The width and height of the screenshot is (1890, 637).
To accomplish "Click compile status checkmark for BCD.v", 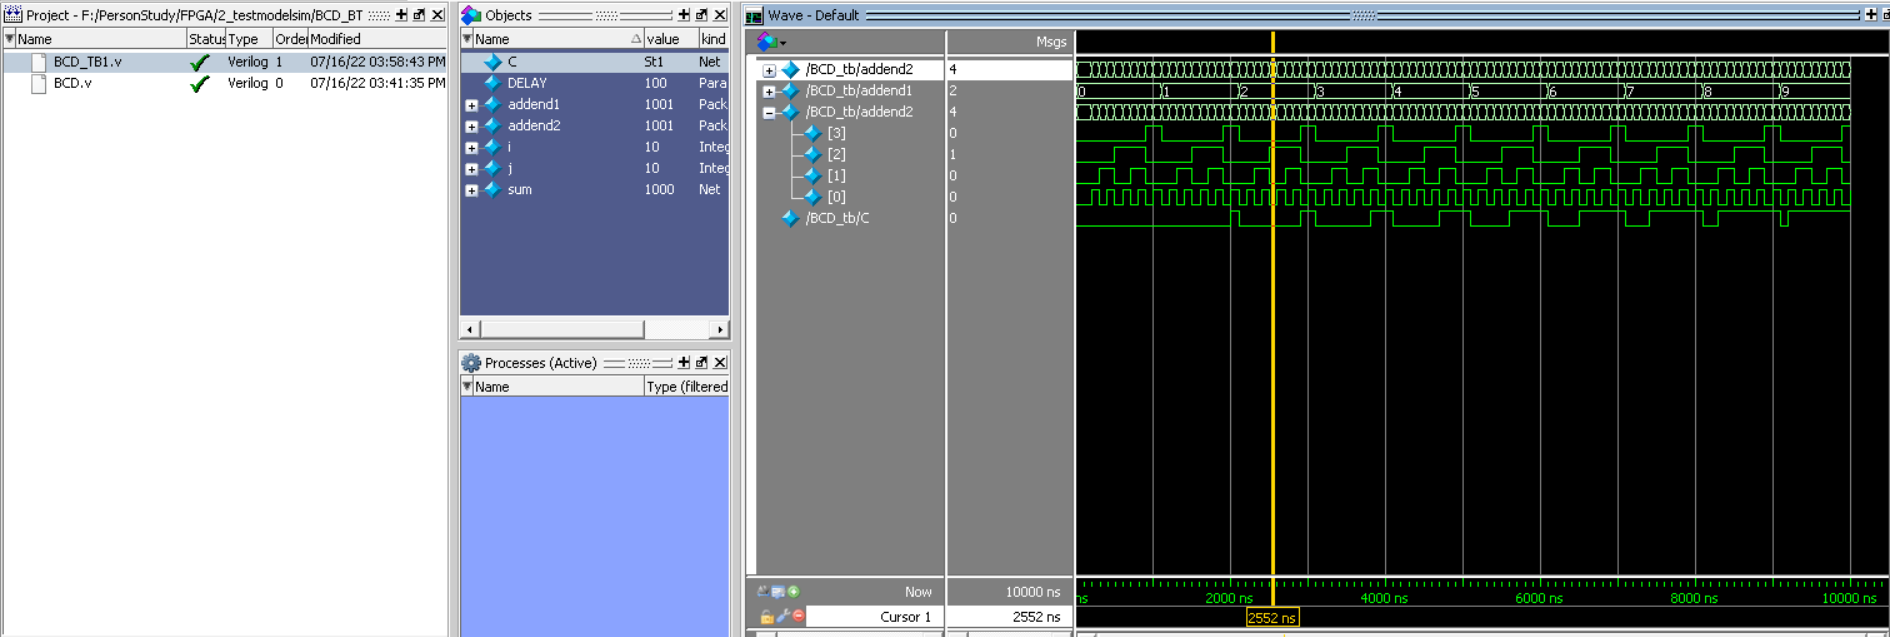I will tap(200, 84).
